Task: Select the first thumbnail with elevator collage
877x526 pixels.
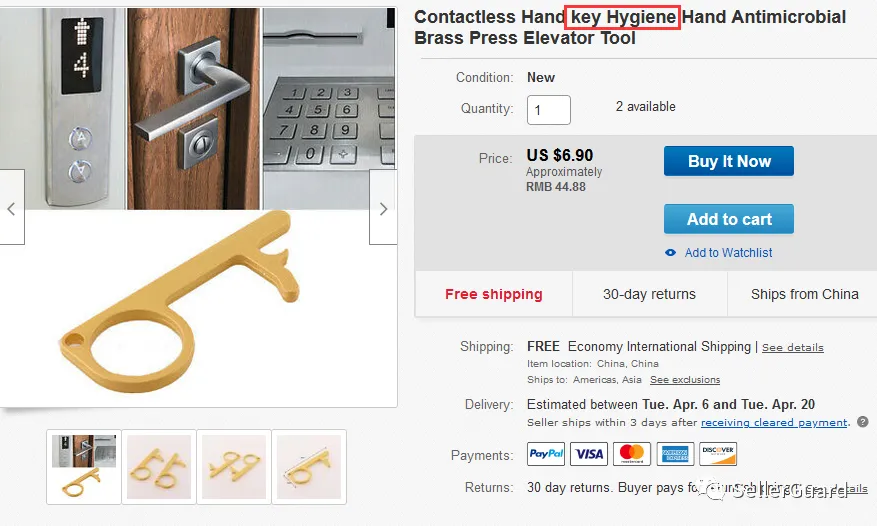Action: pyautogui.click(x=84, y=467)
